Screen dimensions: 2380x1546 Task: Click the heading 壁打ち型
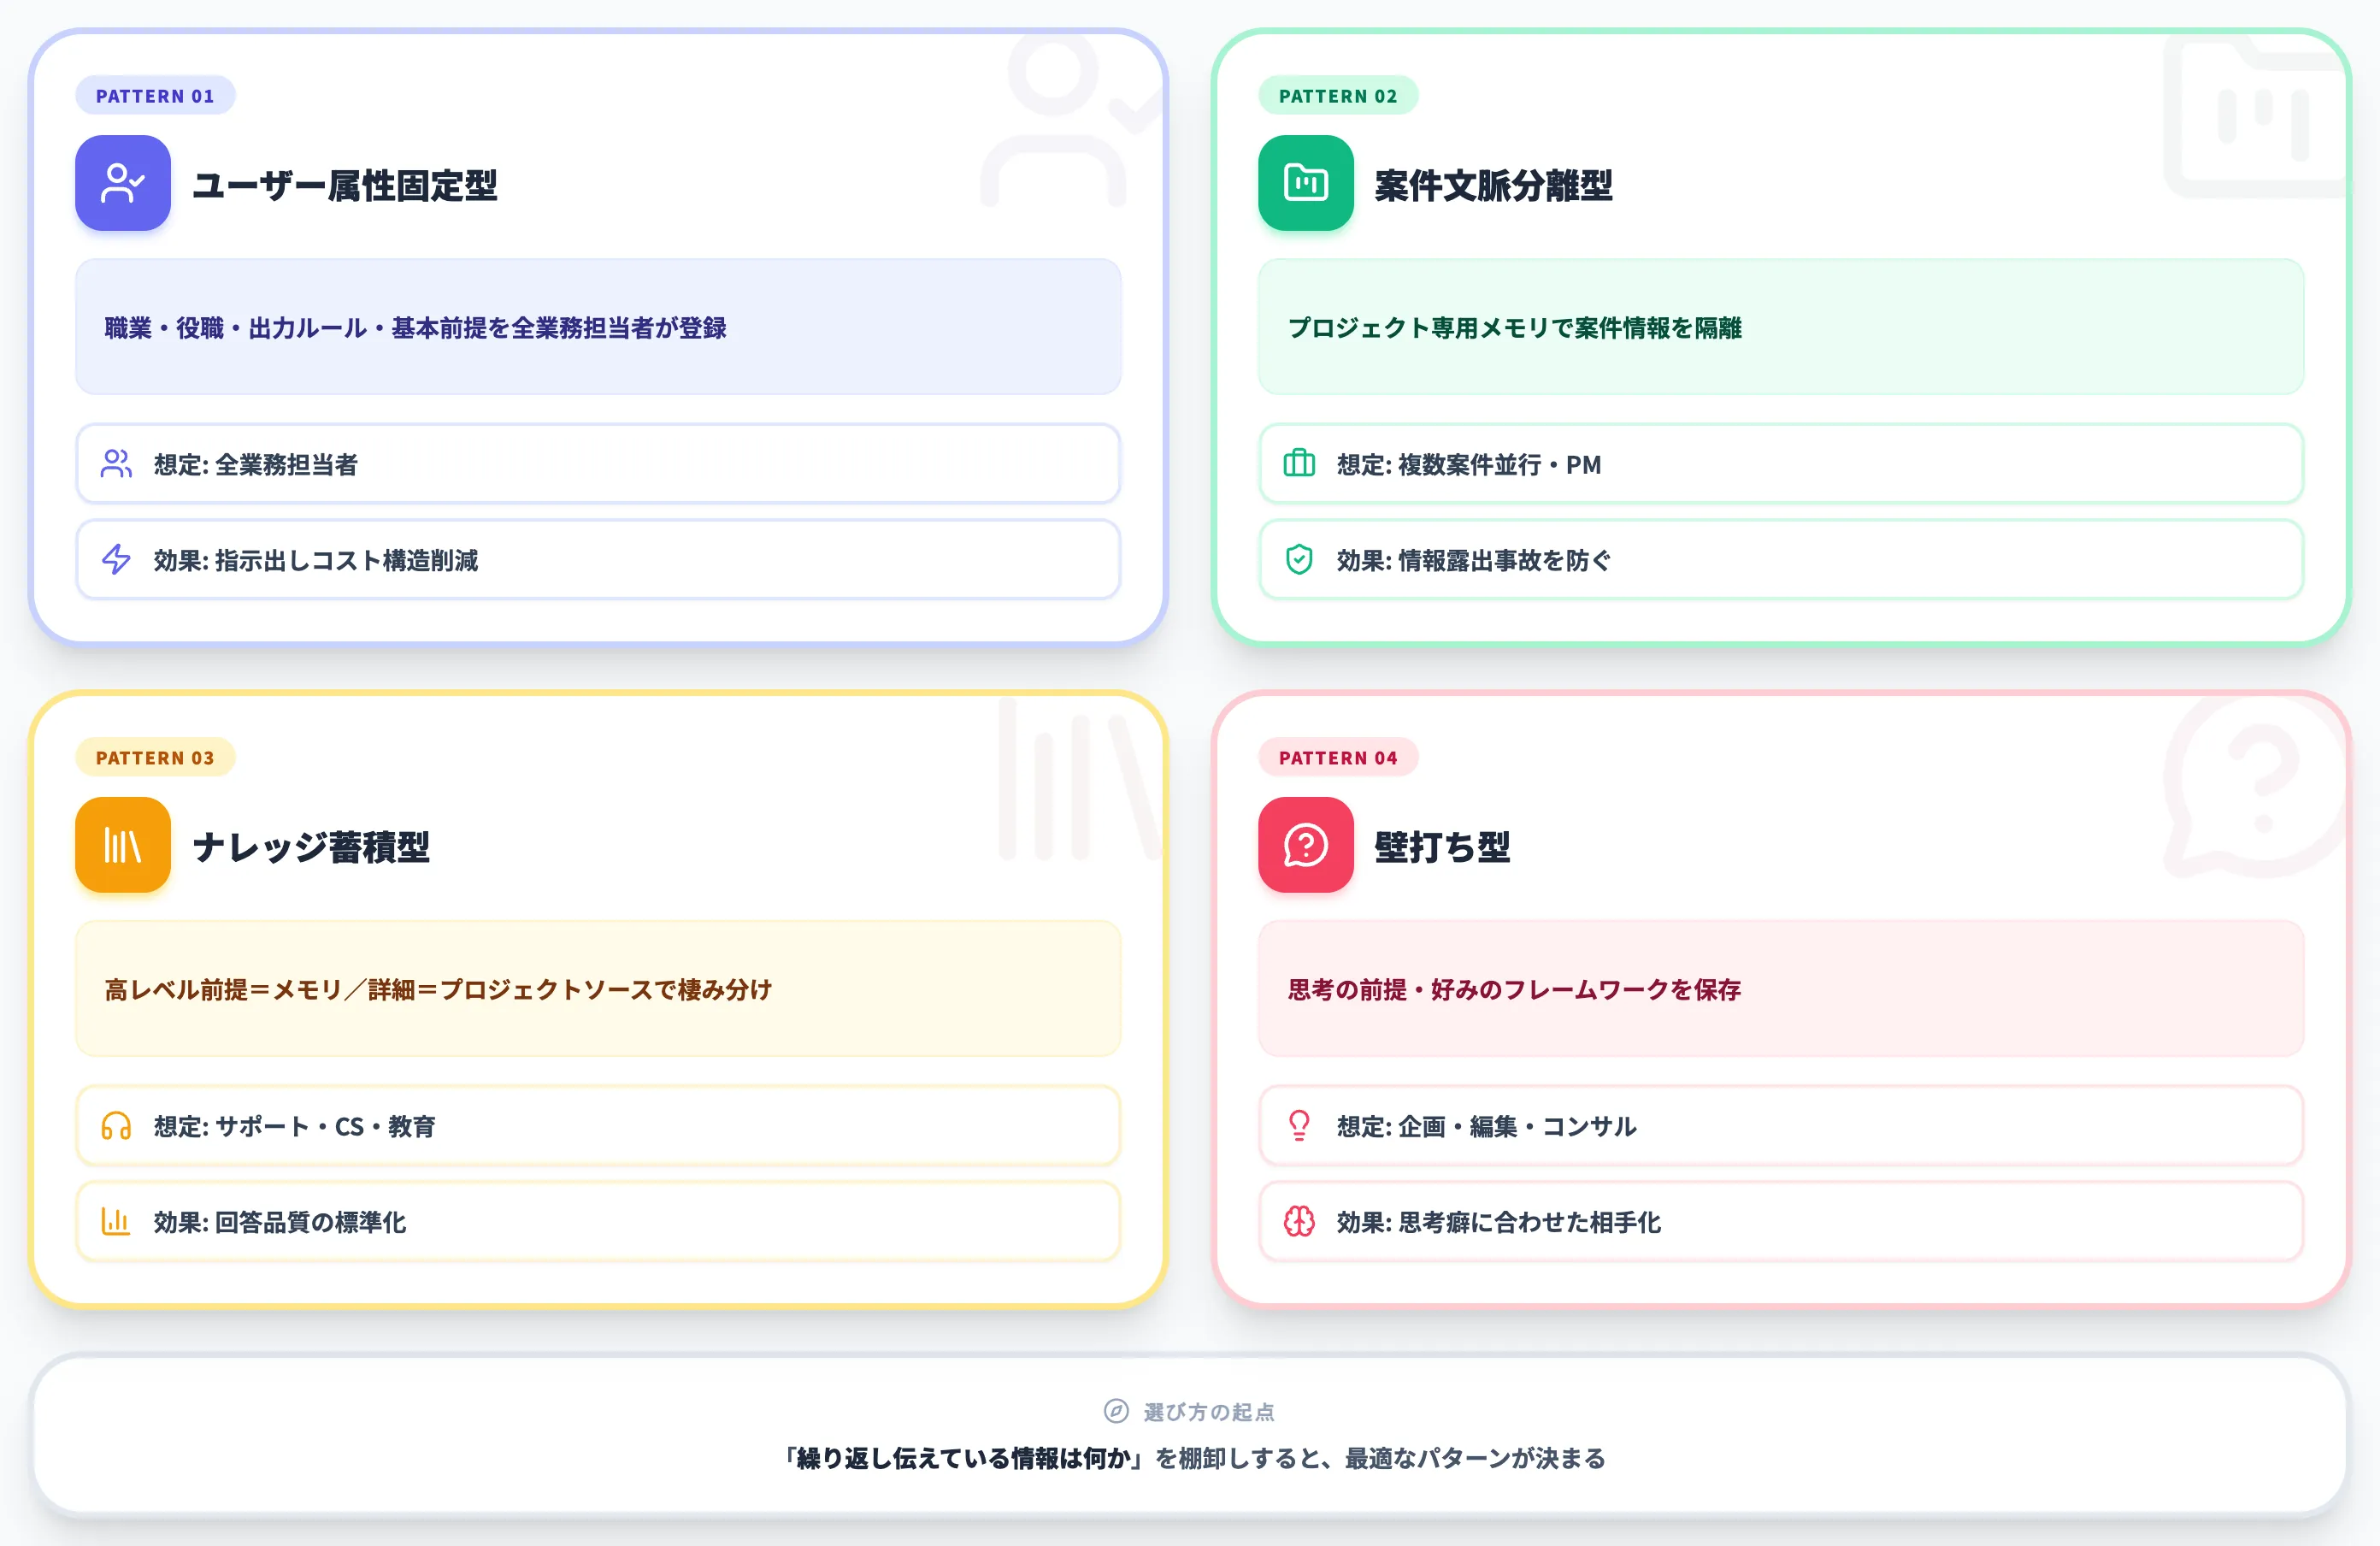(1443, 848)
